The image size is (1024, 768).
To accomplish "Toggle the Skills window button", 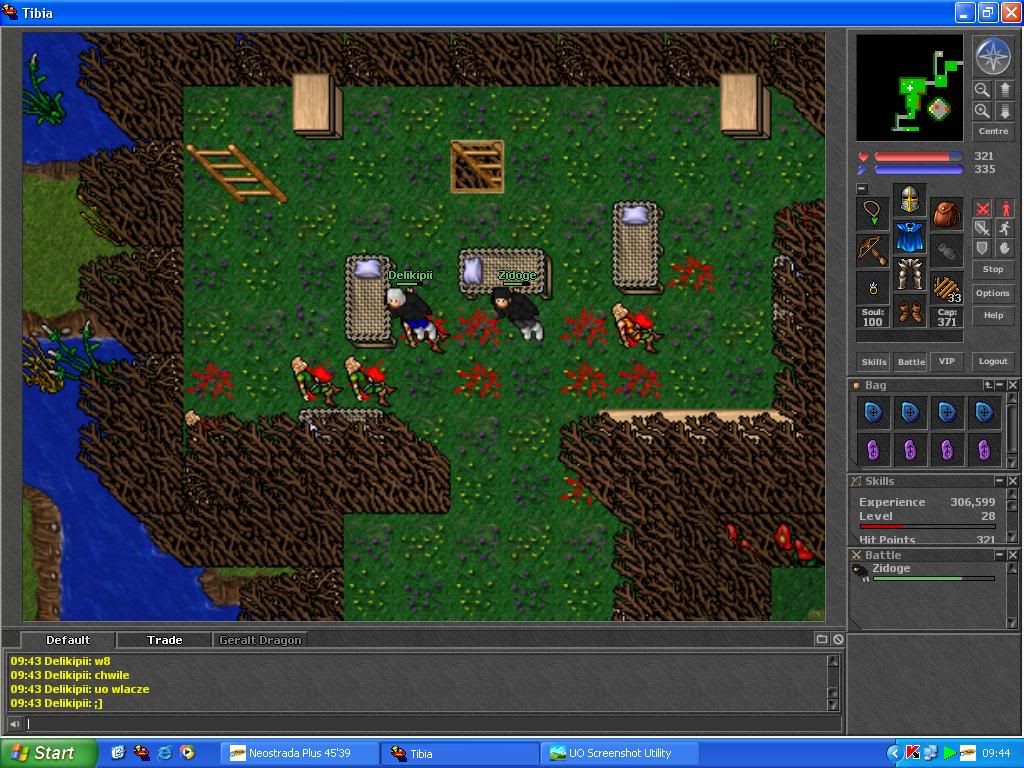I will 873,362.
